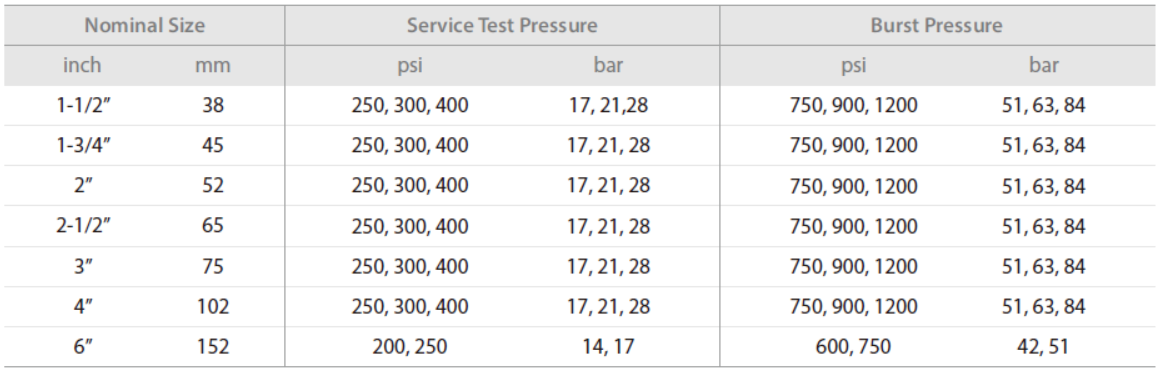This screenshot has height=373, width=1161.
Task: Click the 1-1/2" nominal size cell
Action: click(x=84, y=106)
